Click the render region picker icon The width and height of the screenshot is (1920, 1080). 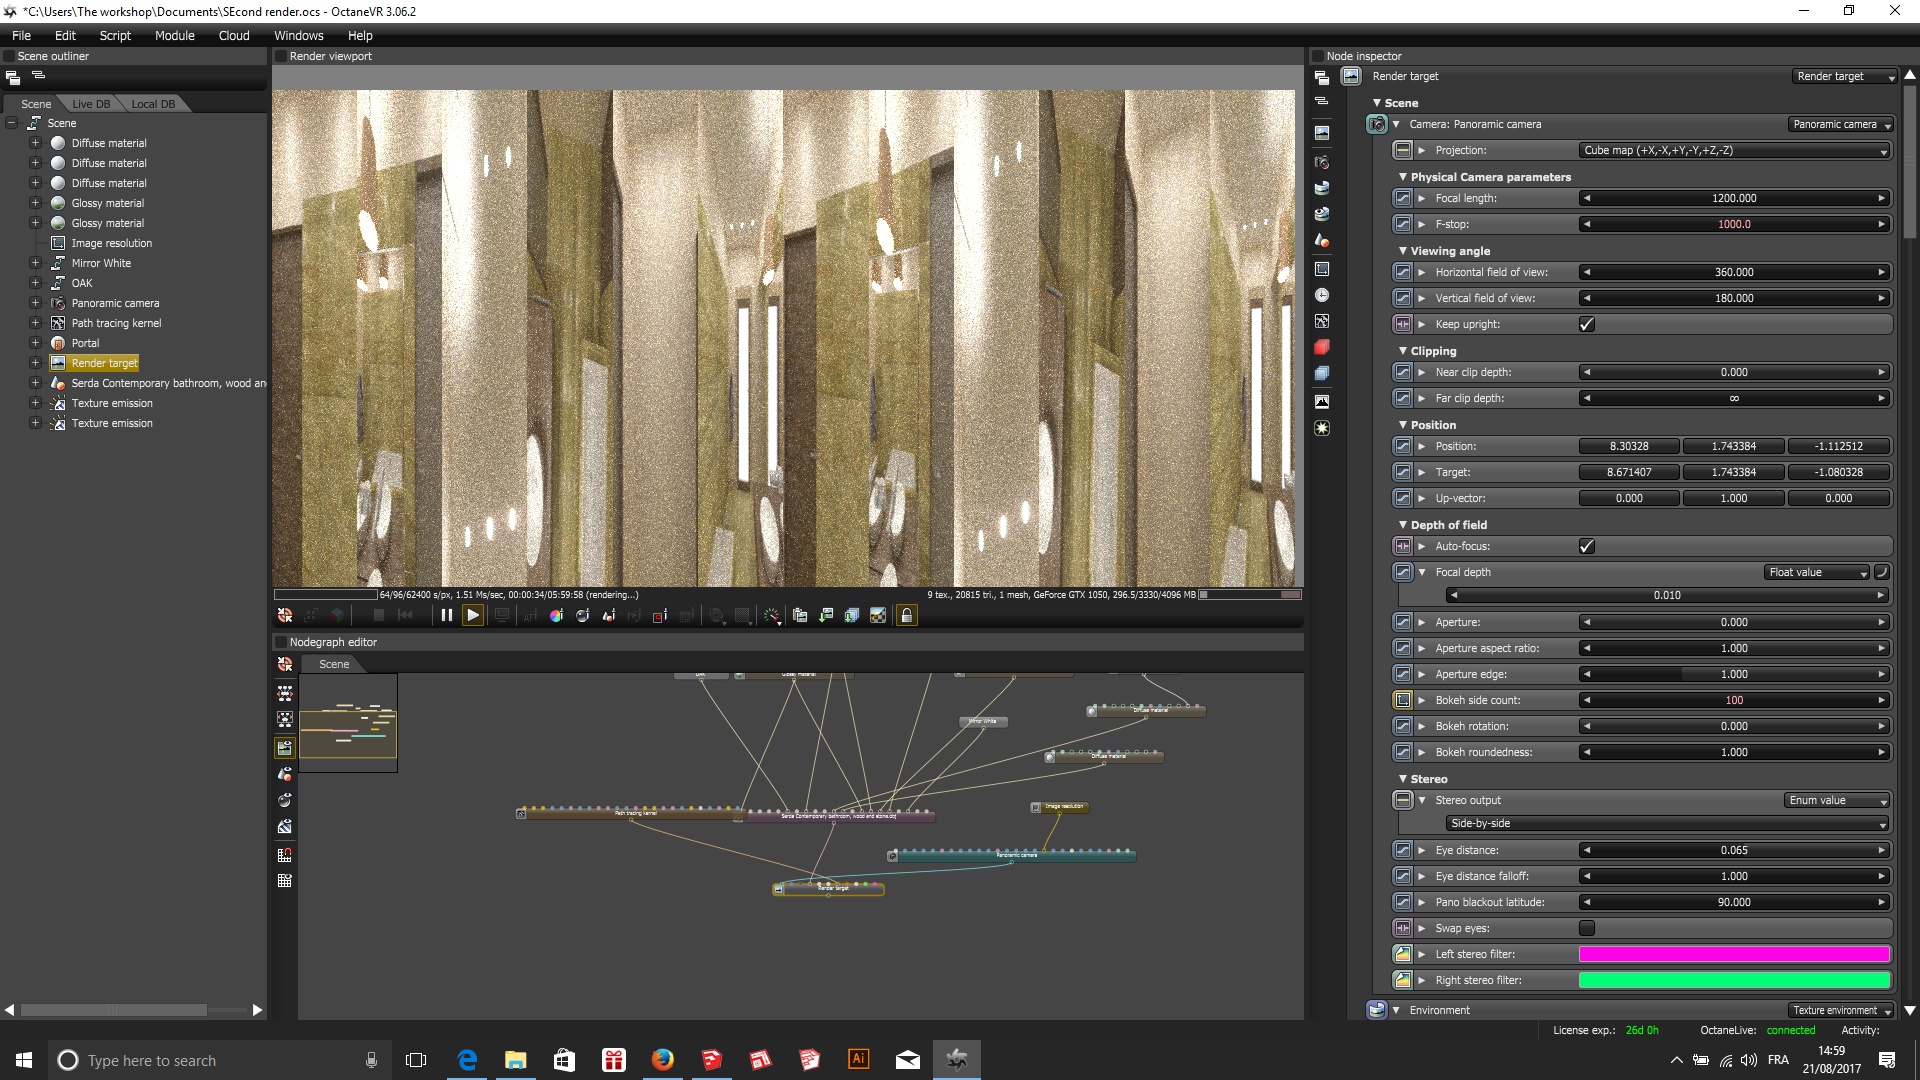(660, 615)
